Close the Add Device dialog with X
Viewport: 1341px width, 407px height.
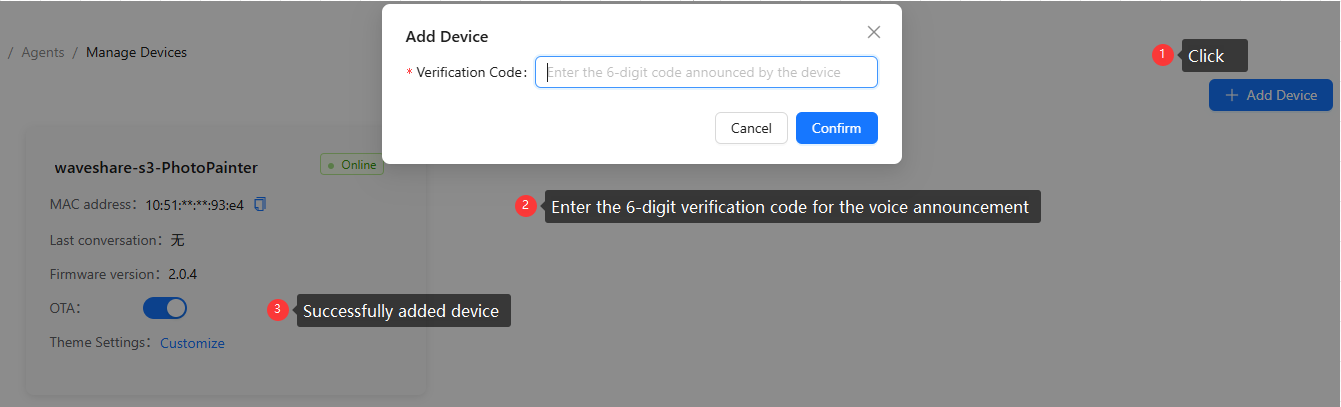874,32
